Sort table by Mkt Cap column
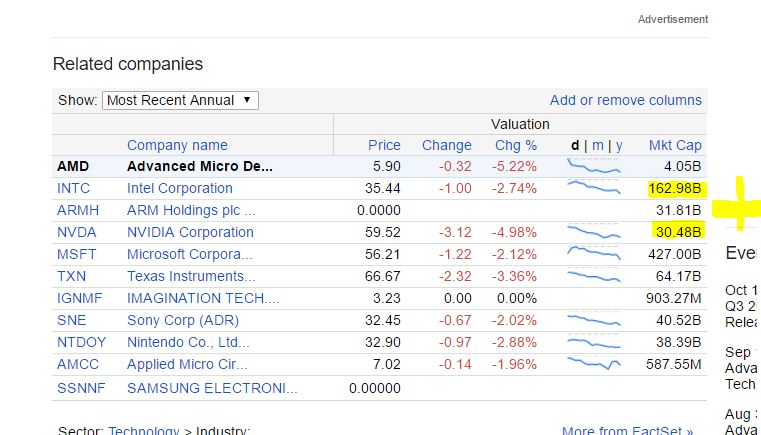 coord(675,145)
